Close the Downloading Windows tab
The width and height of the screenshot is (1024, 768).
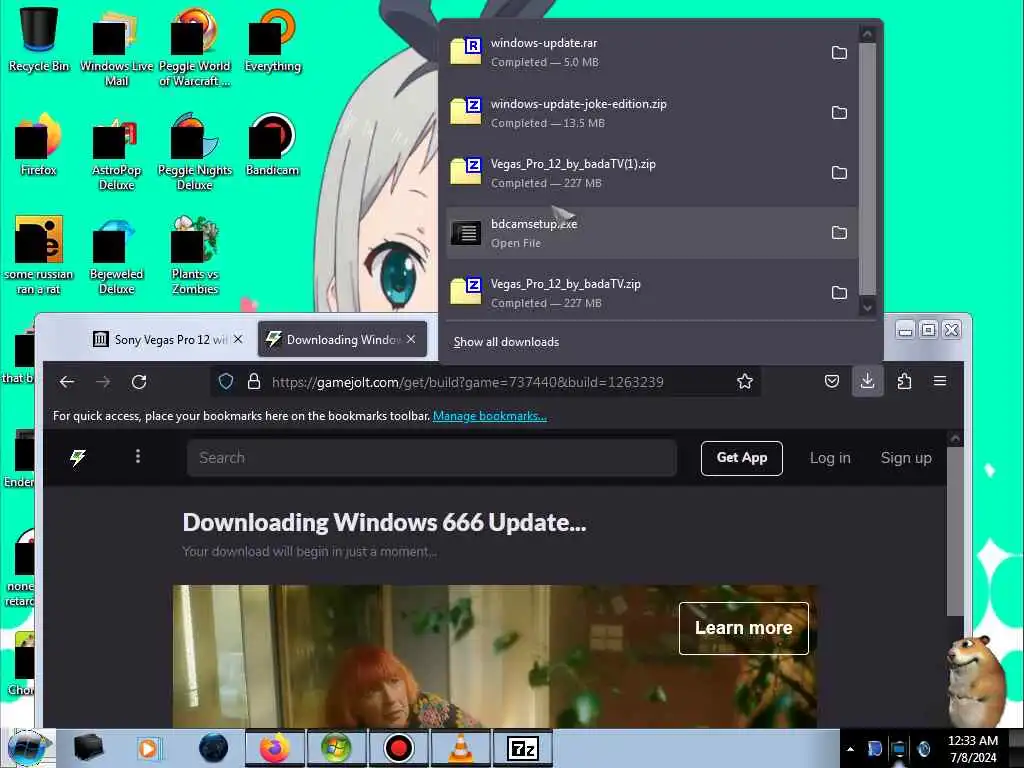[411, 340]
